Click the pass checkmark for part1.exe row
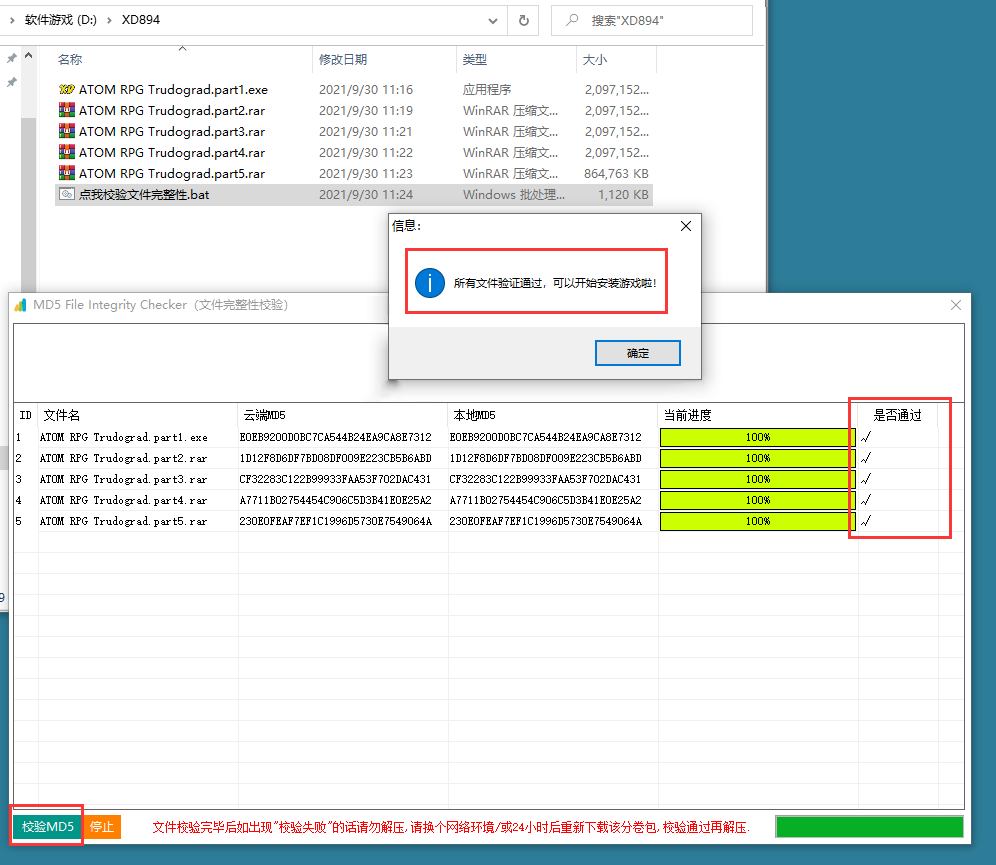Viewport: 996px width, 865px height. click(866, 437)
